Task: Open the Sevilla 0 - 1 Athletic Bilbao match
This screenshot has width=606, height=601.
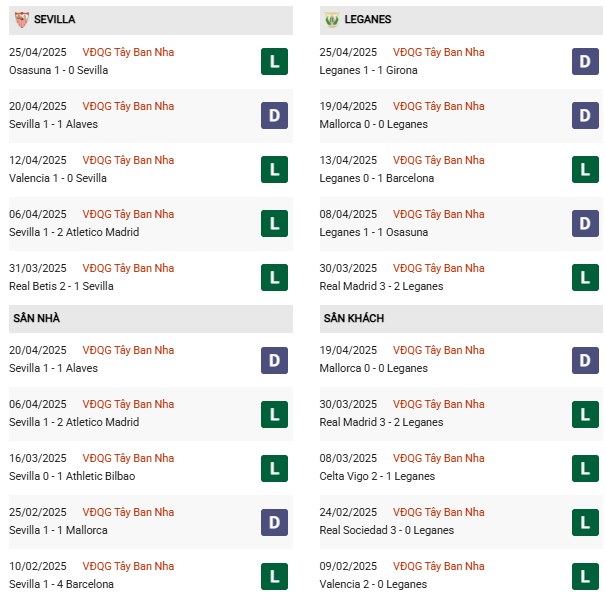Action: [72, 476]
